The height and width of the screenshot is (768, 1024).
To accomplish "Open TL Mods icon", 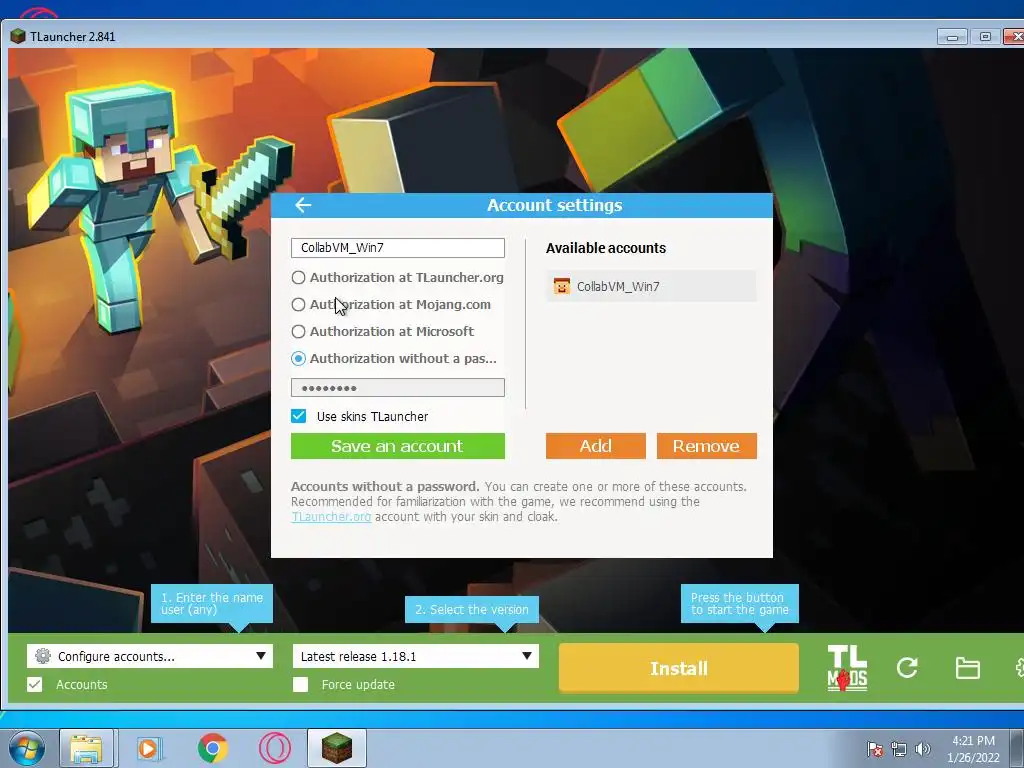I will (847, 668).
